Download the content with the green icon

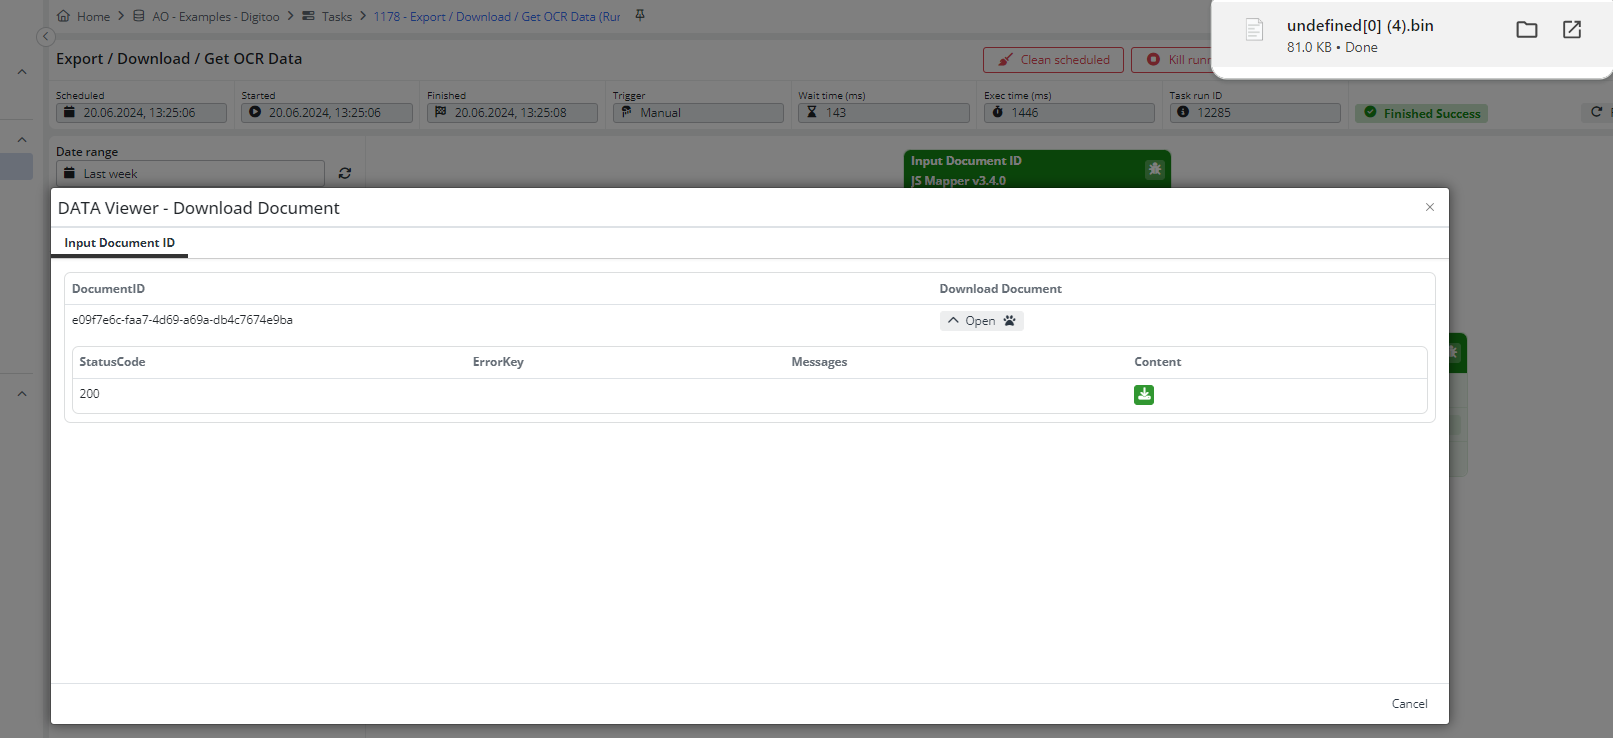click(x=1144, y=395)
